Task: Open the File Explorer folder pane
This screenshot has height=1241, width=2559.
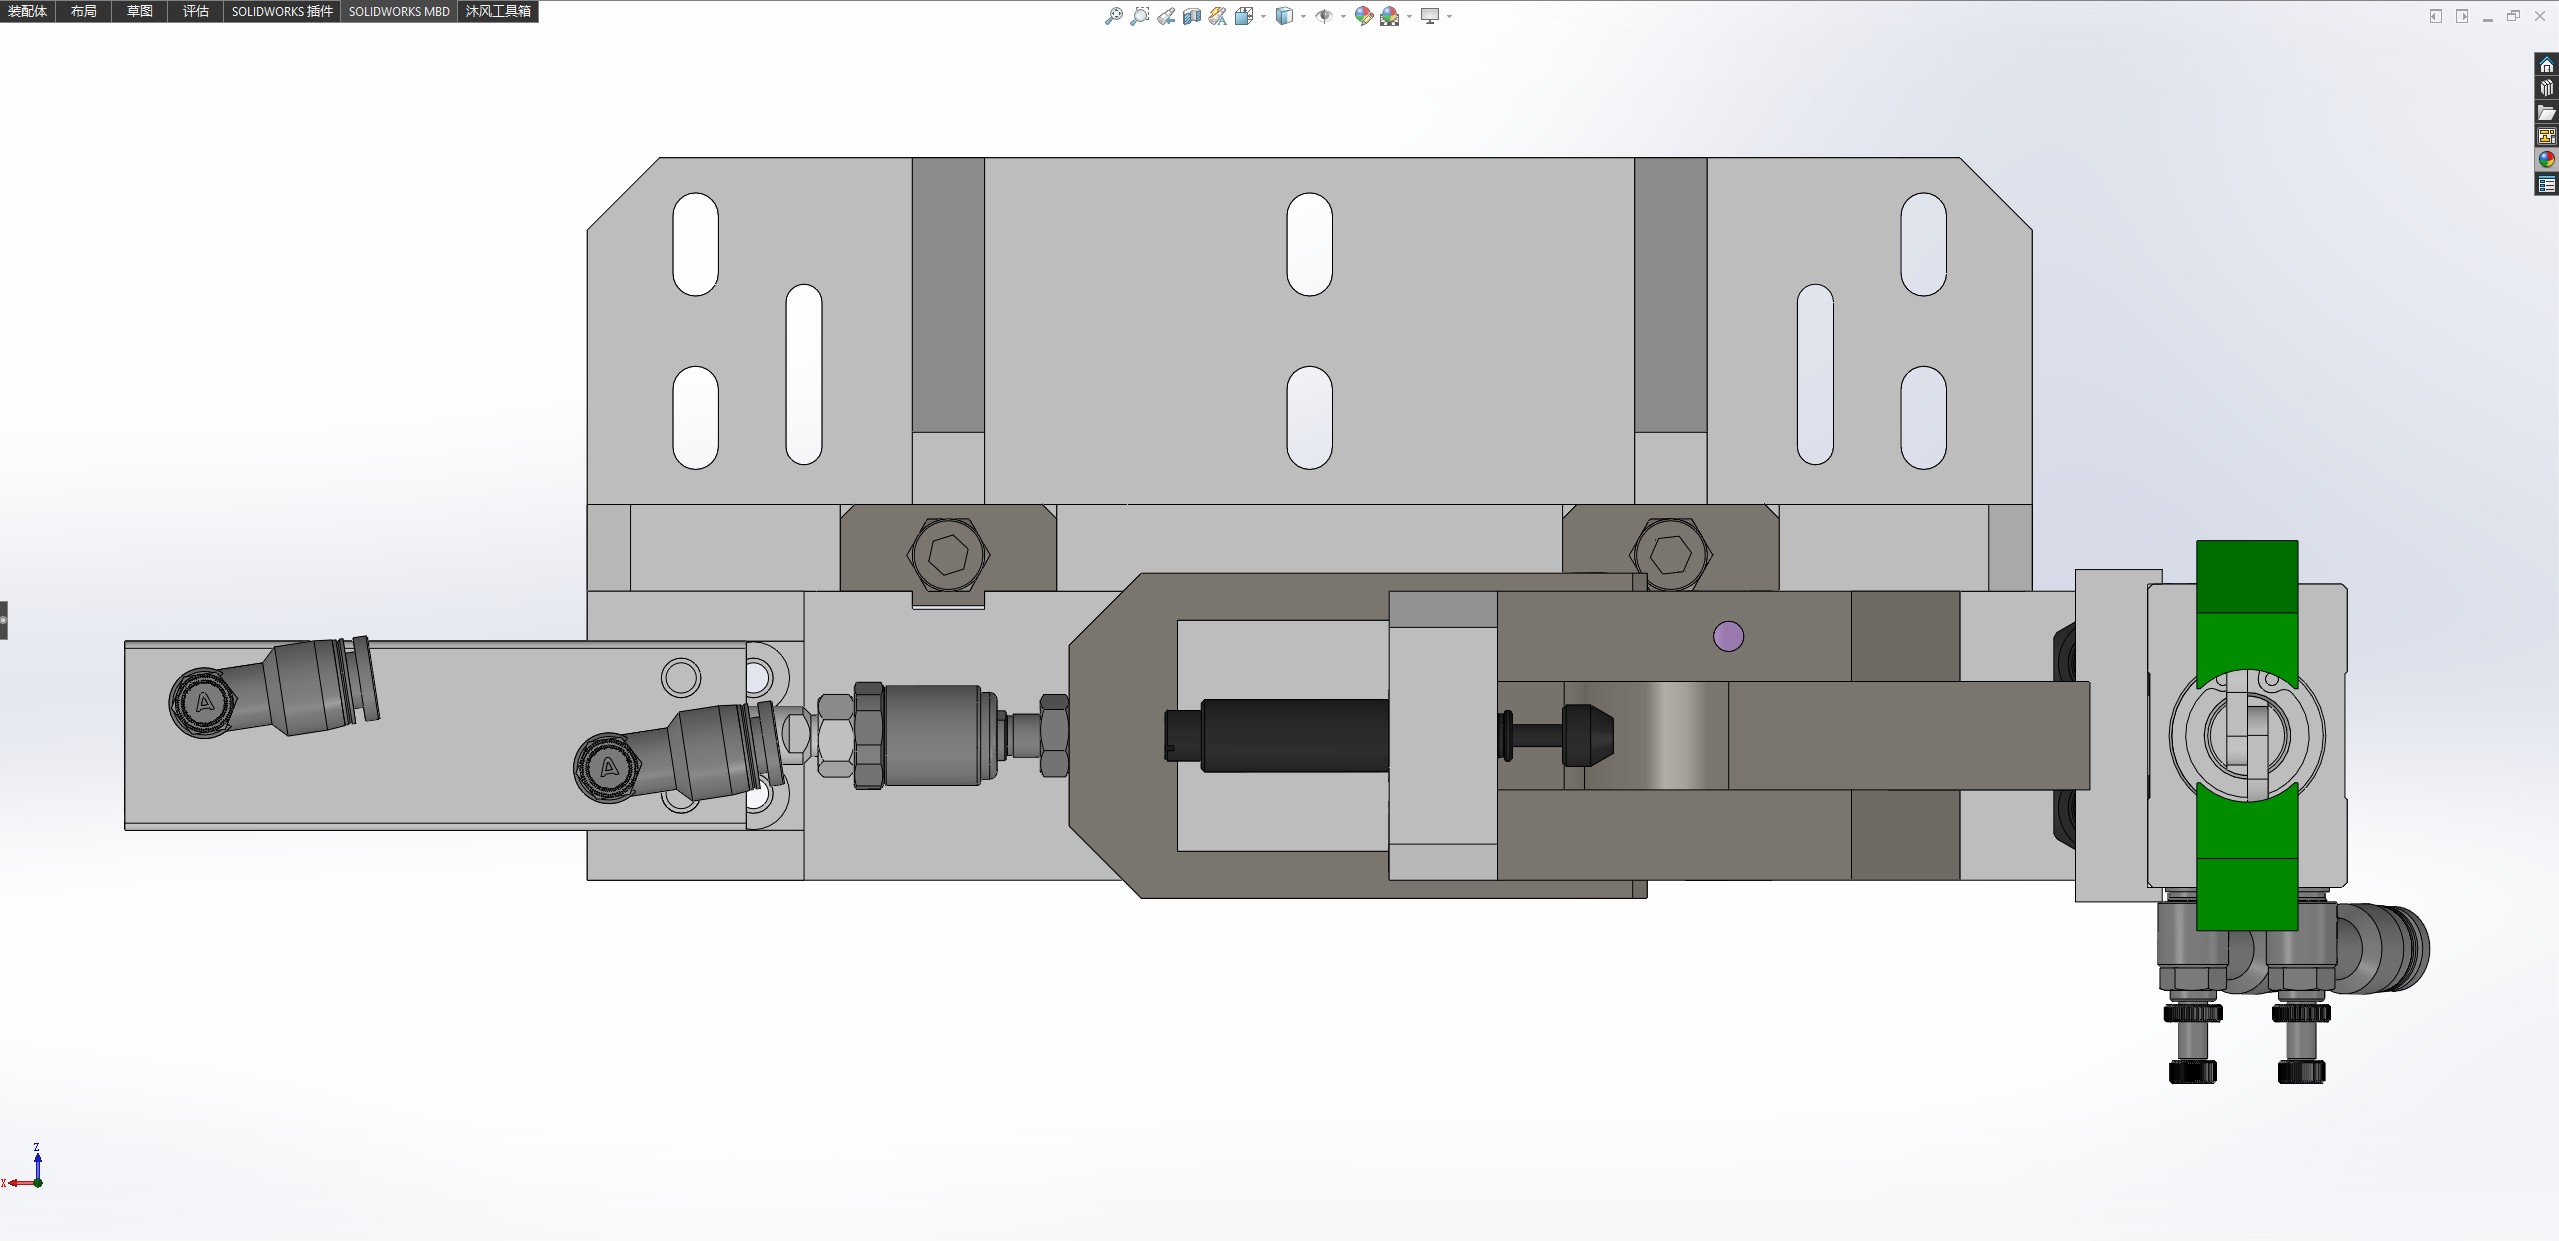Action: pos(2547,112)
